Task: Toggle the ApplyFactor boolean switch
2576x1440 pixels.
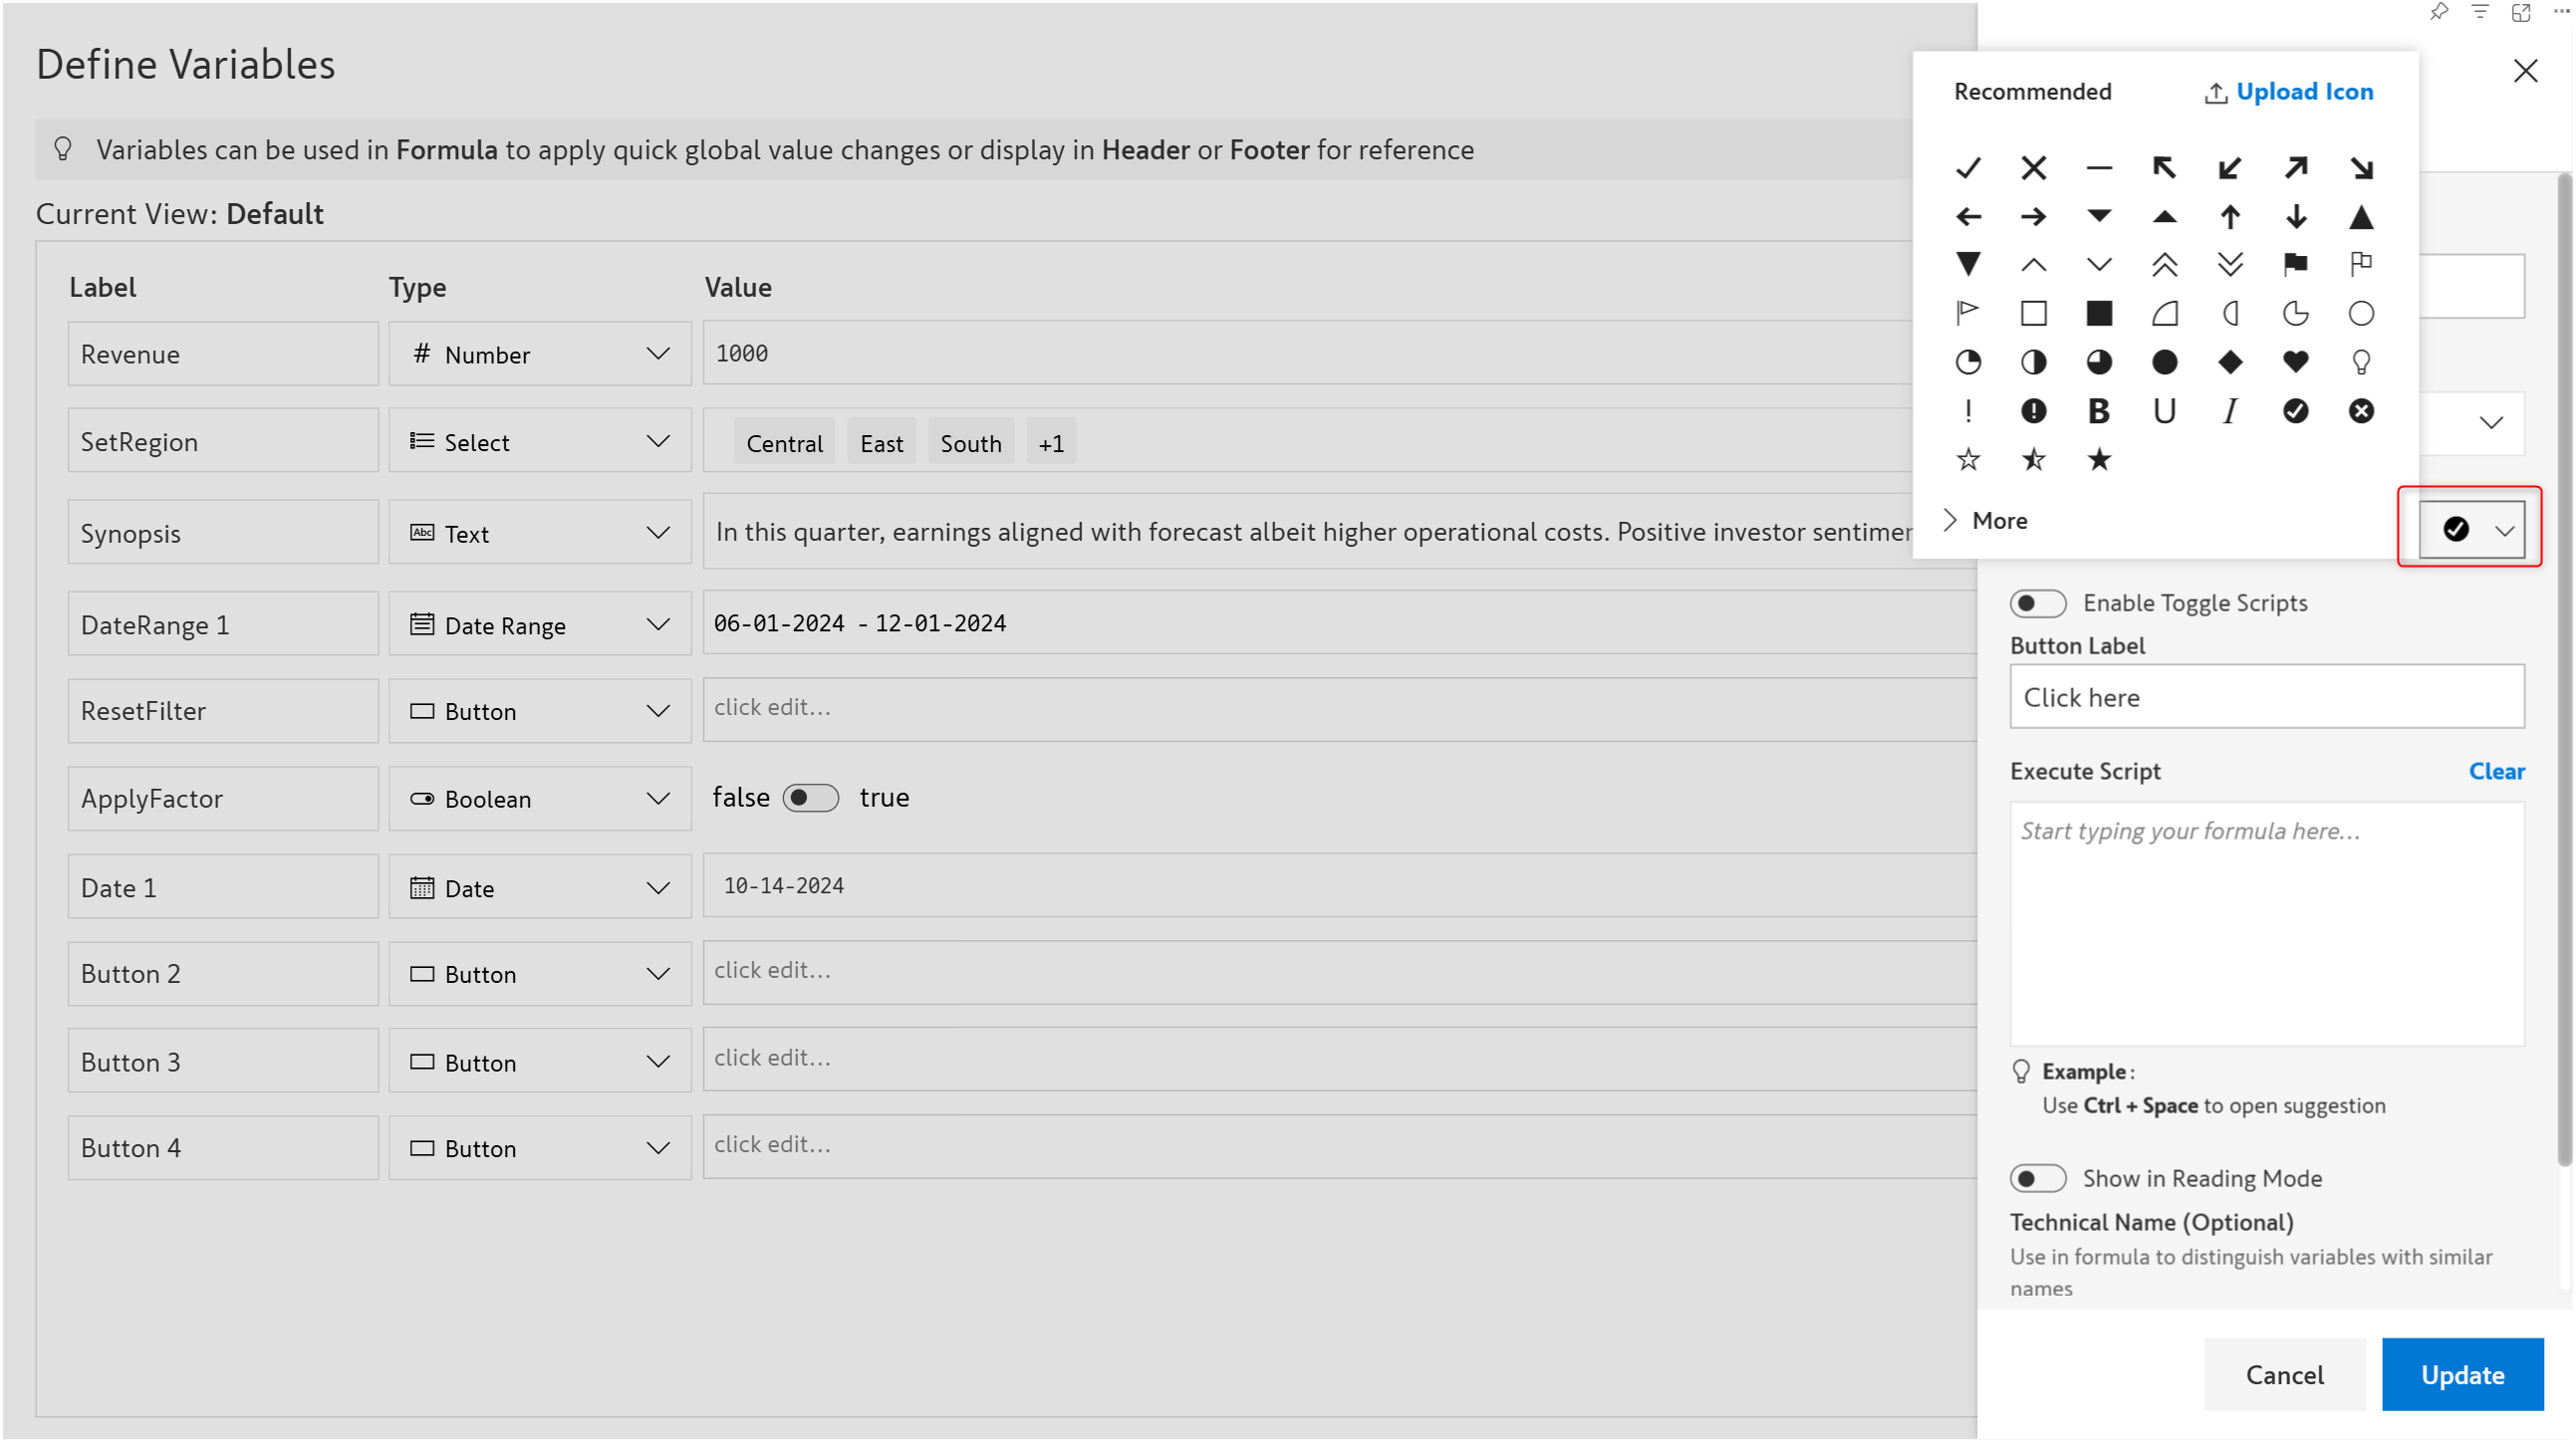Action: 810,798
